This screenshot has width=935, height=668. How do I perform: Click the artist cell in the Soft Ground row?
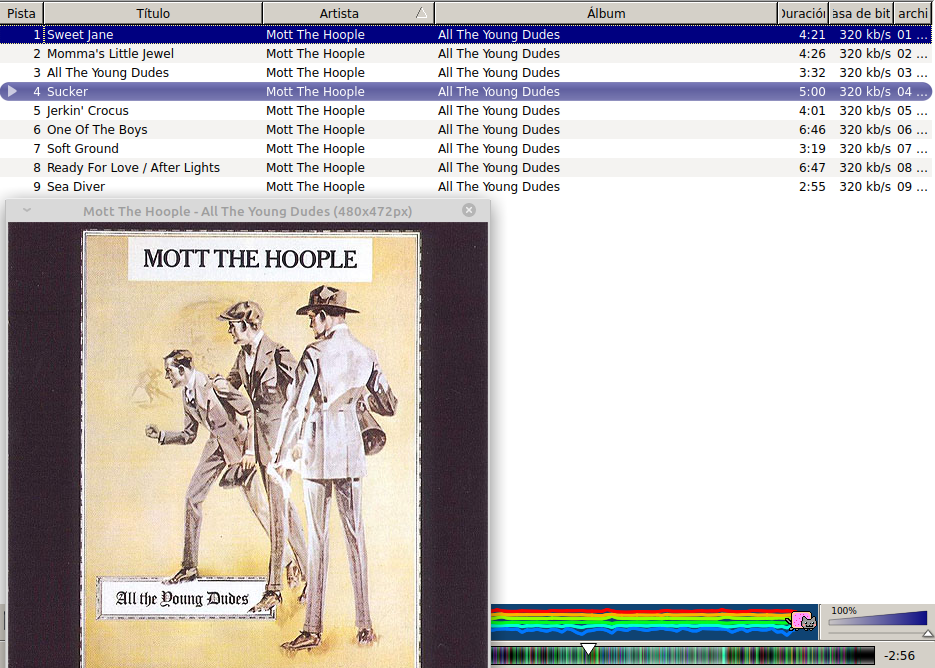[315, 149]
